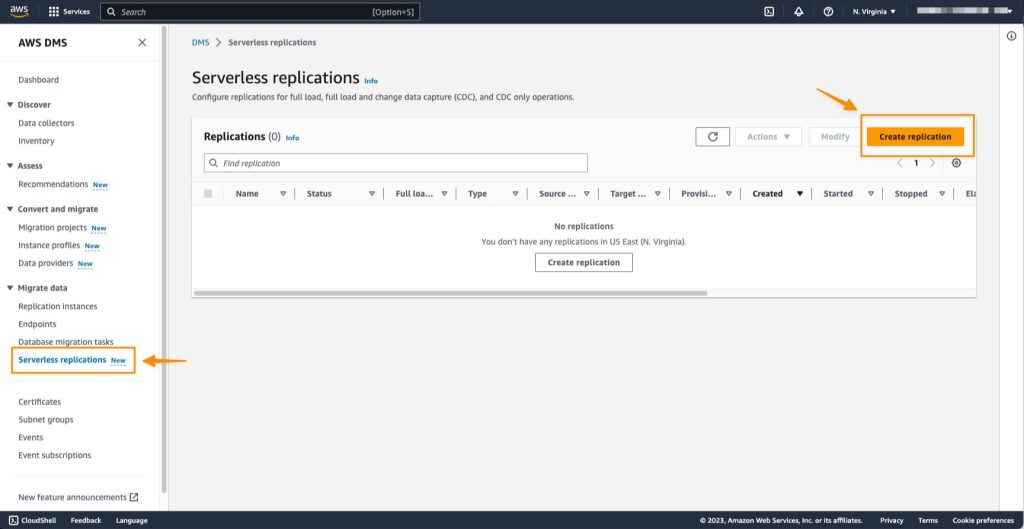This screenshot has width=1024, height=529.
Task: Sort by Full load column arrow
Action: click(444, 194)
